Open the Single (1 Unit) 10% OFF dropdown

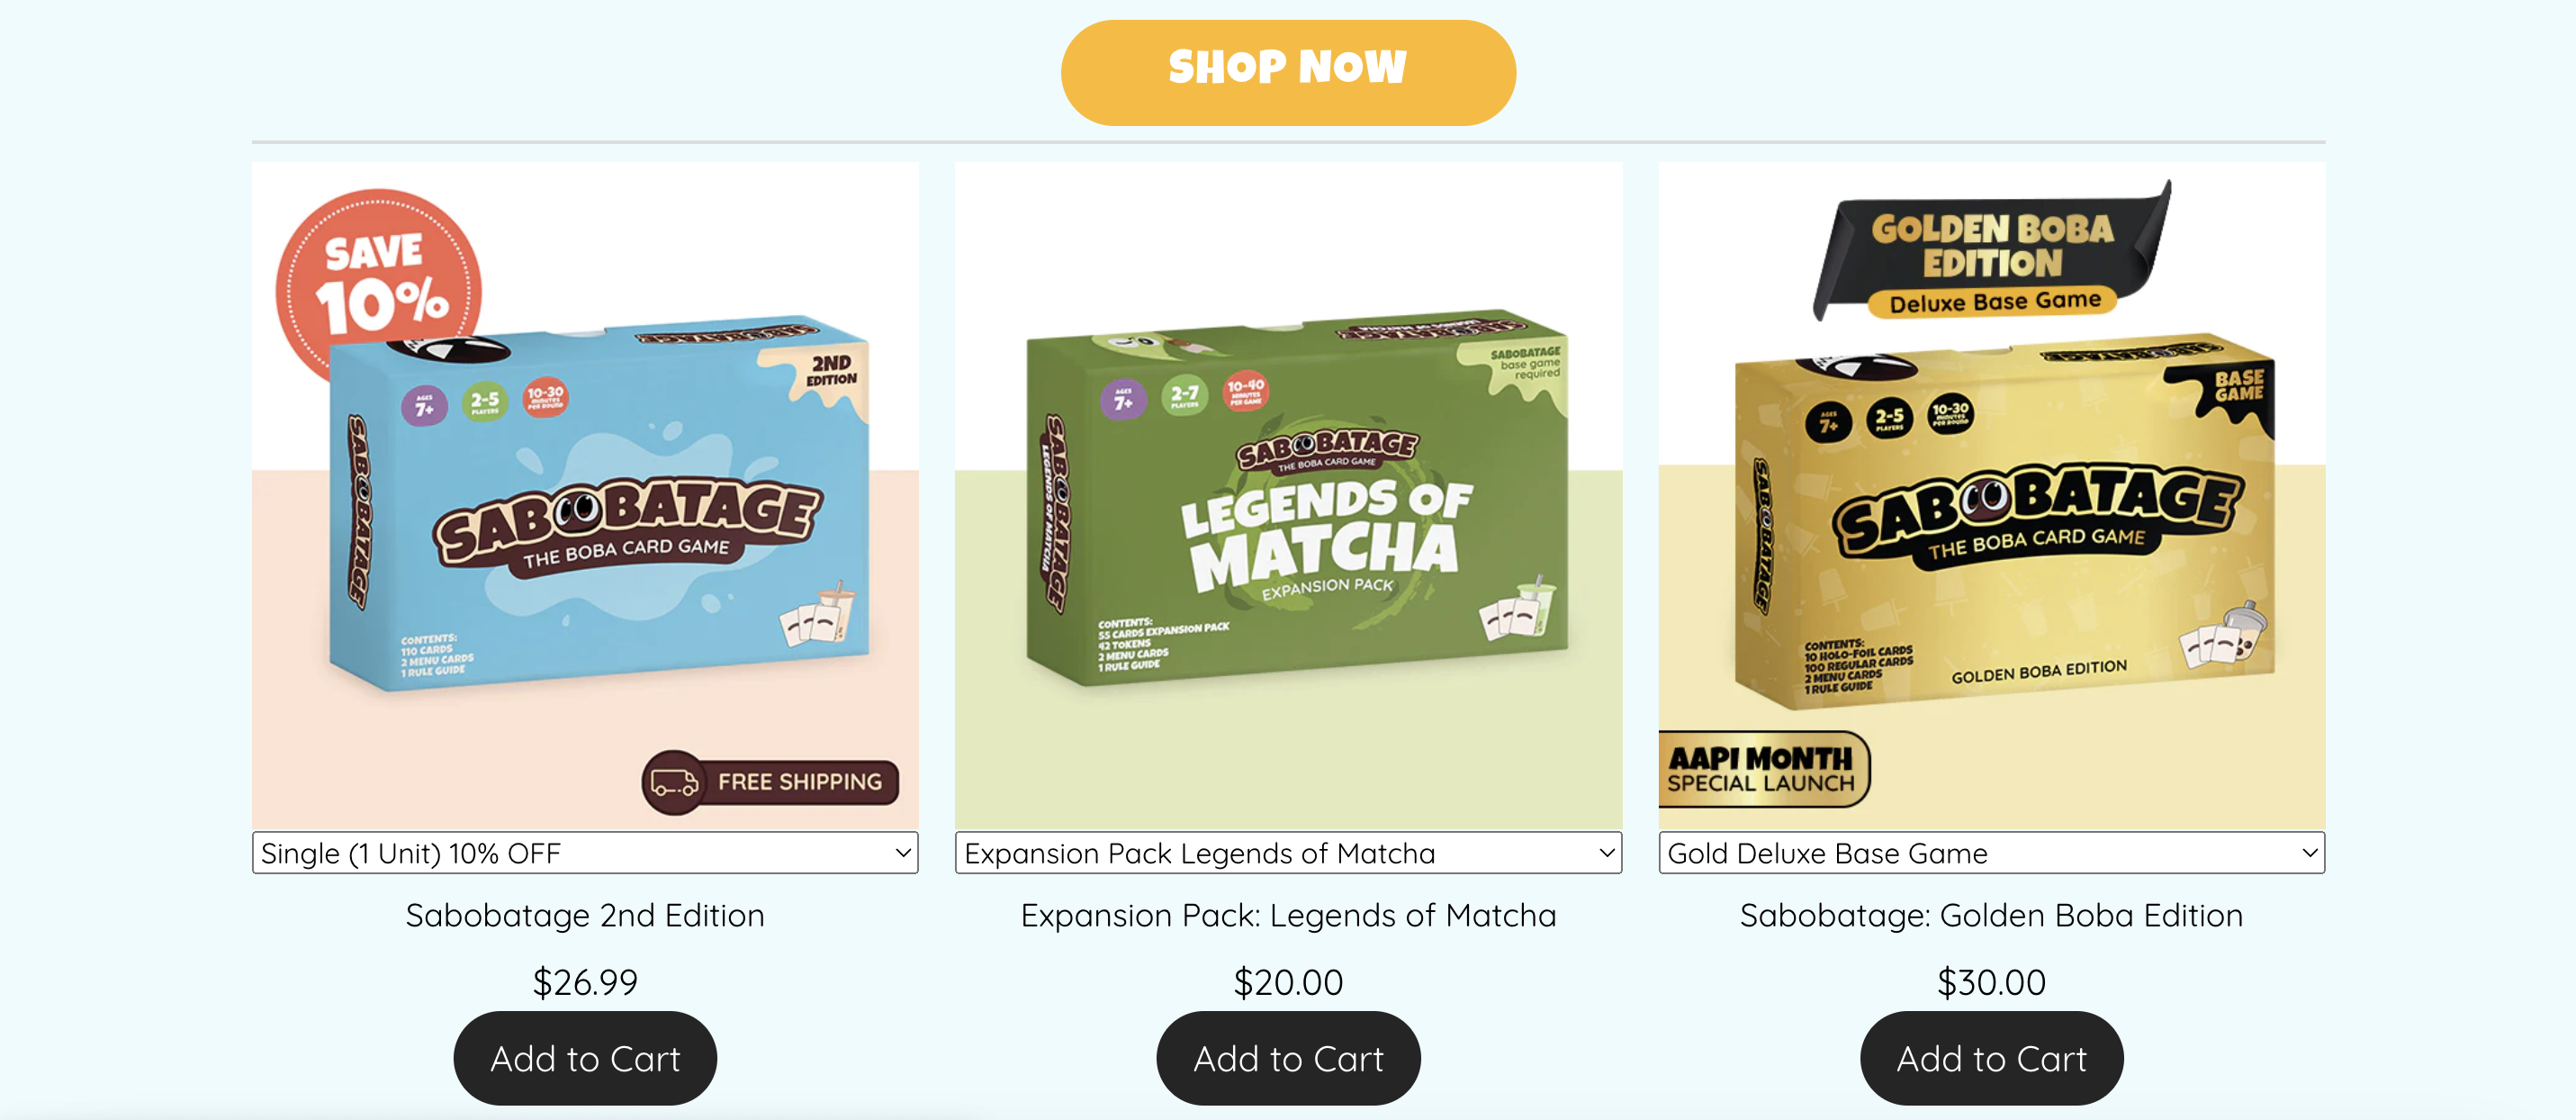point(585,852)
